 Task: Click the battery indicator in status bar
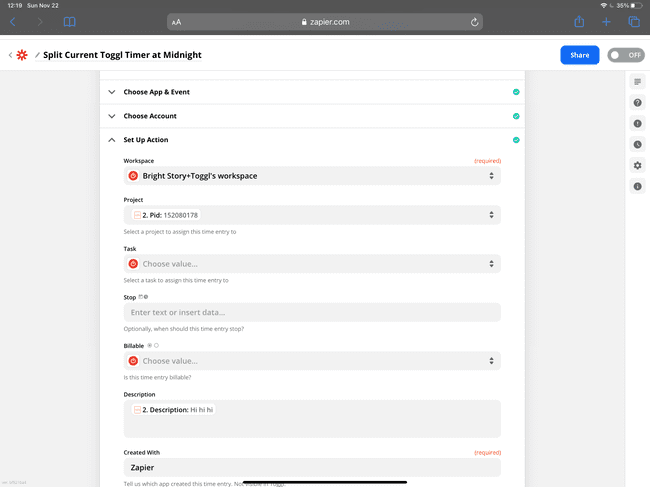click(x=636, y=5)
